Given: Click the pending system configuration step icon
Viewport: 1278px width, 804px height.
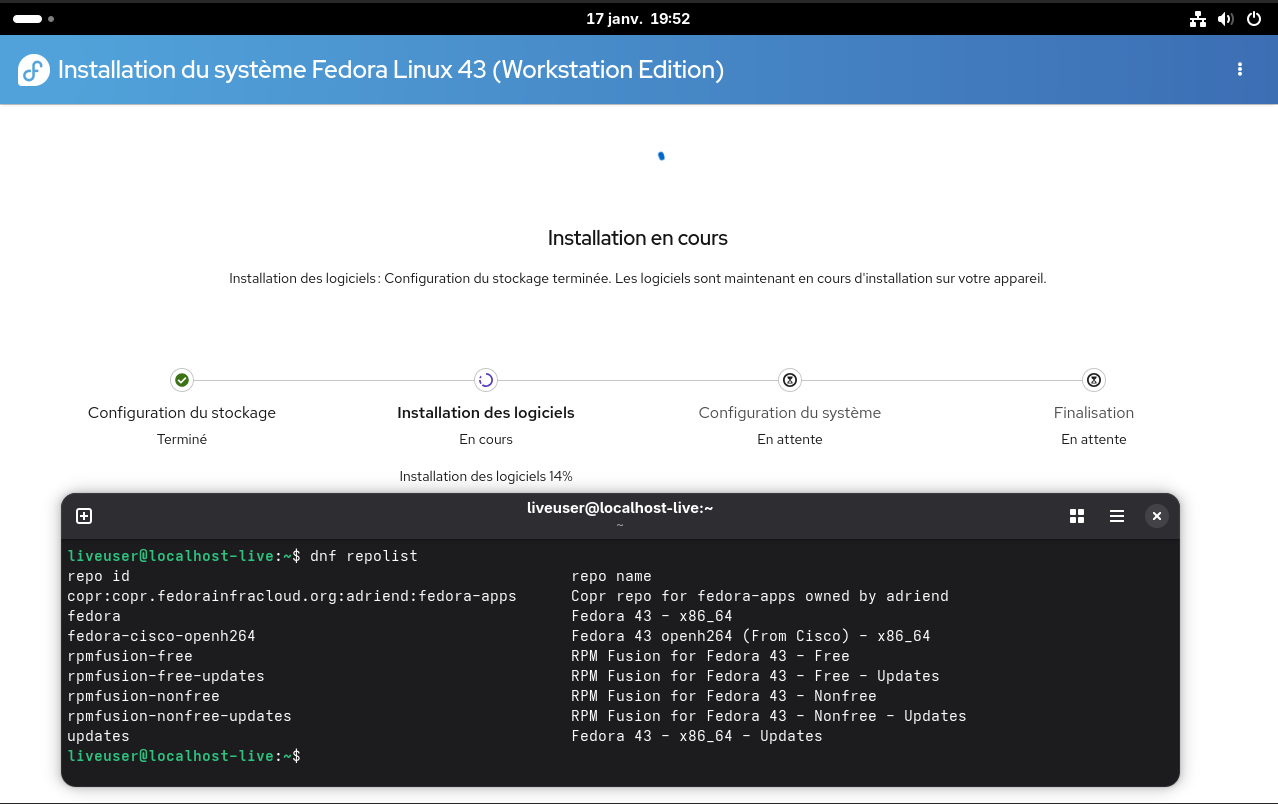Looking at the screenshot, I should tap(790, 380).
